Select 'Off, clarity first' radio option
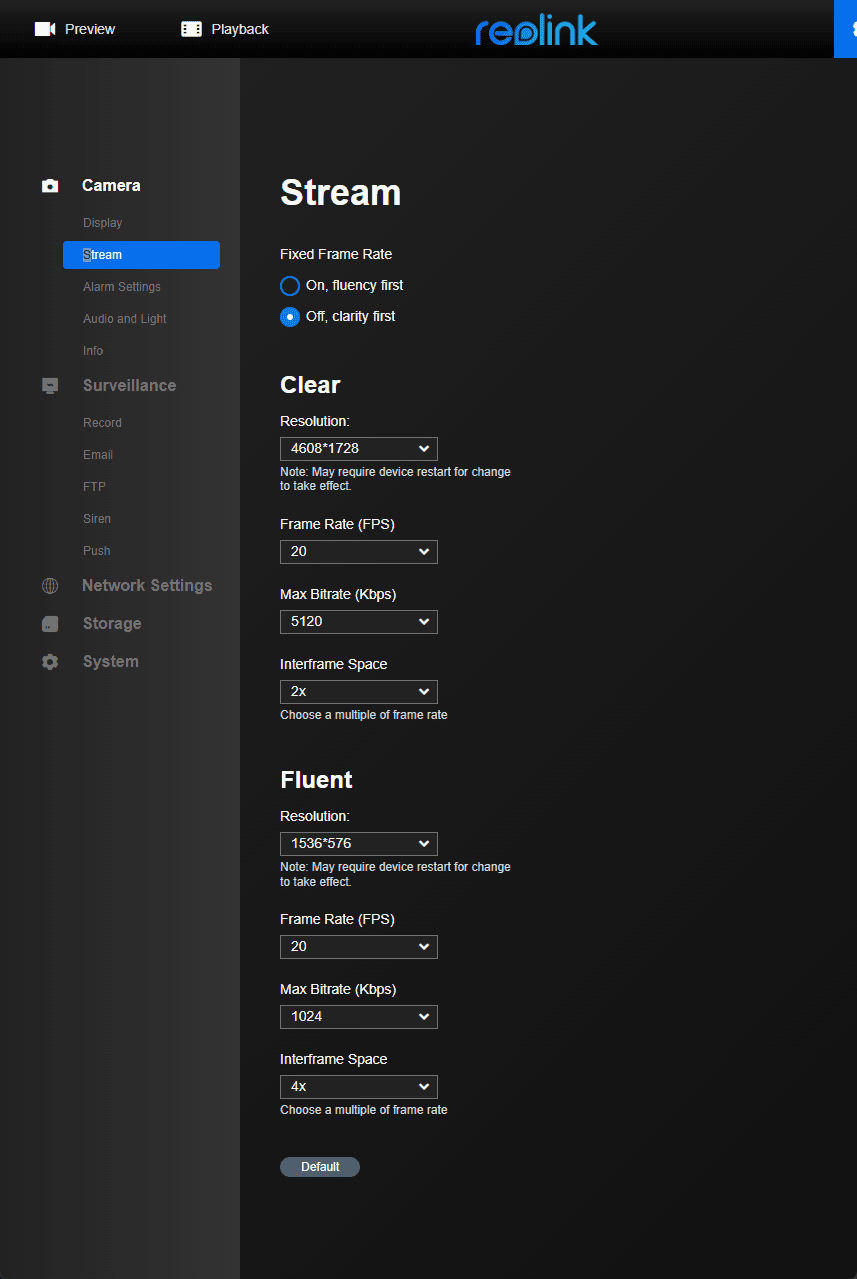Image resolution: width=857 pixels, height=1279 pixels. pos(290,317)
